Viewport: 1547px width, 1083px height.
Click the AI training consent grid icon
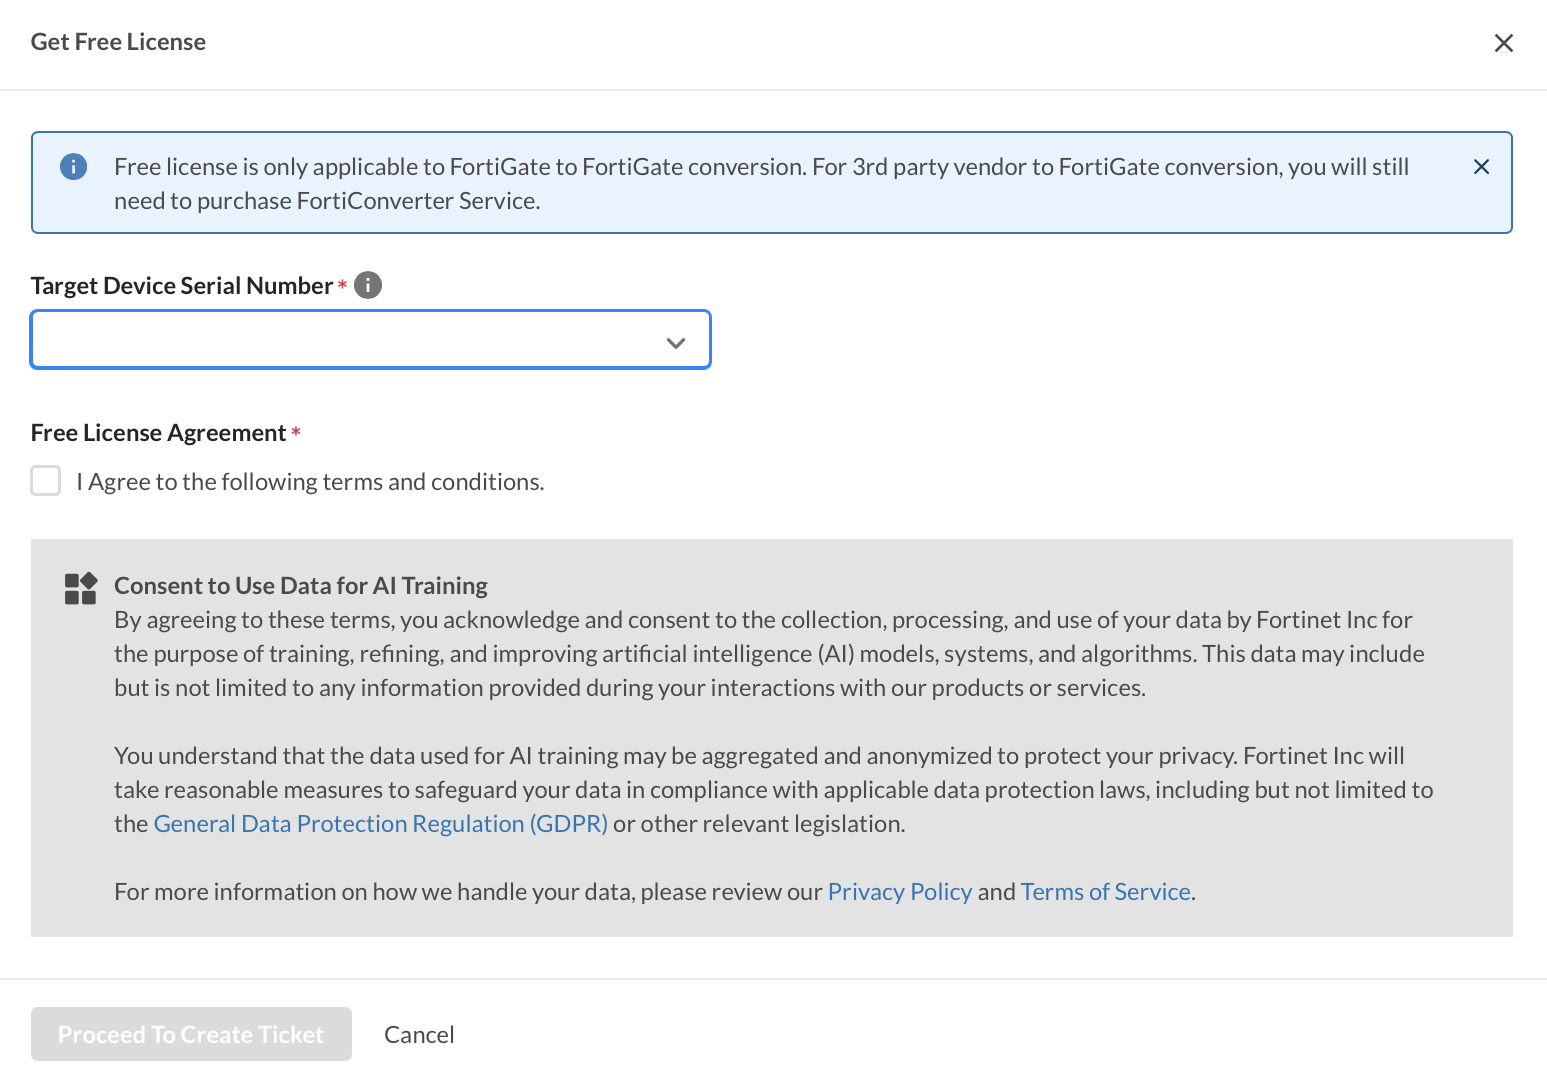(80, 588)
